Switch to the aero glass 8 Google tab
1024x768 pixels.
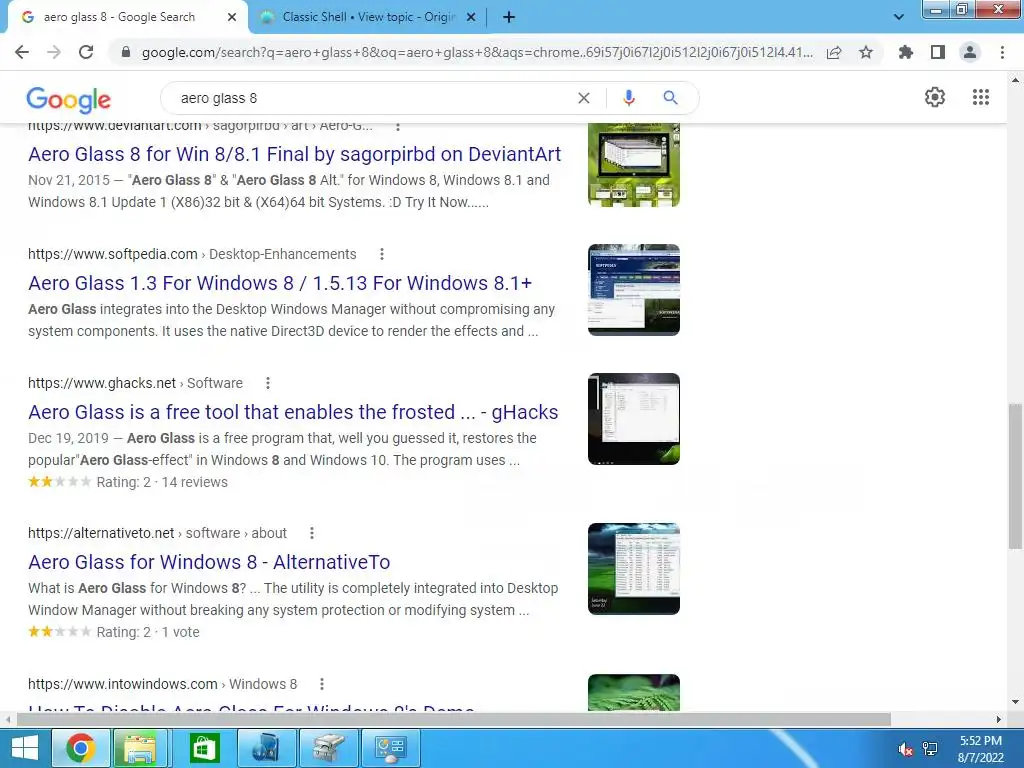(120, 17)
